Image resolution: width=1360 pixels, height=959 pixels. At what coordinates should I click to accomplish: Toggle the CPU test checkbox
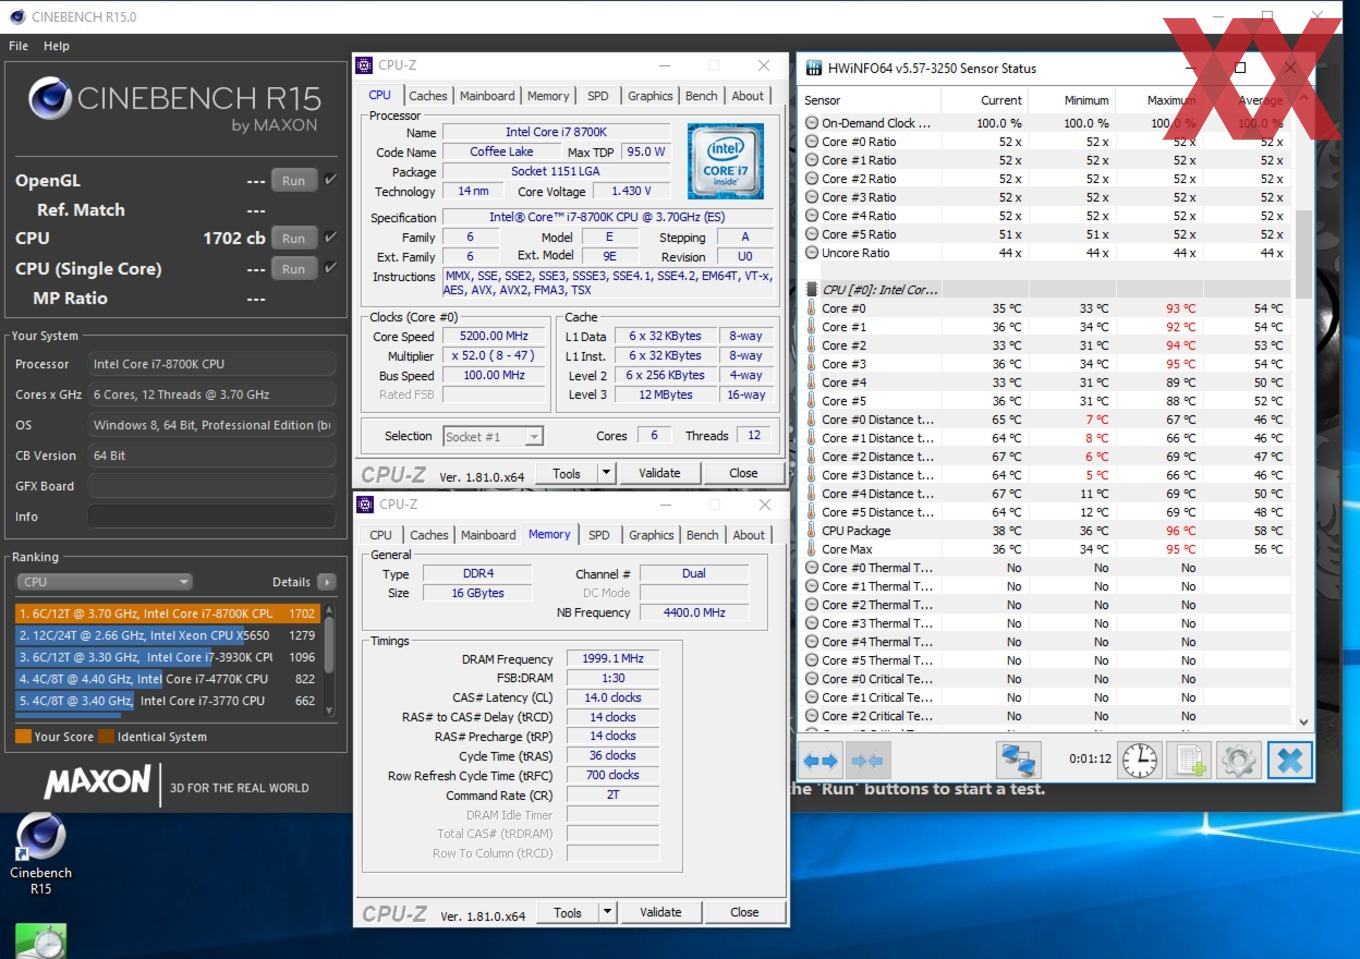pyautogui.click(x=331, y=238)
